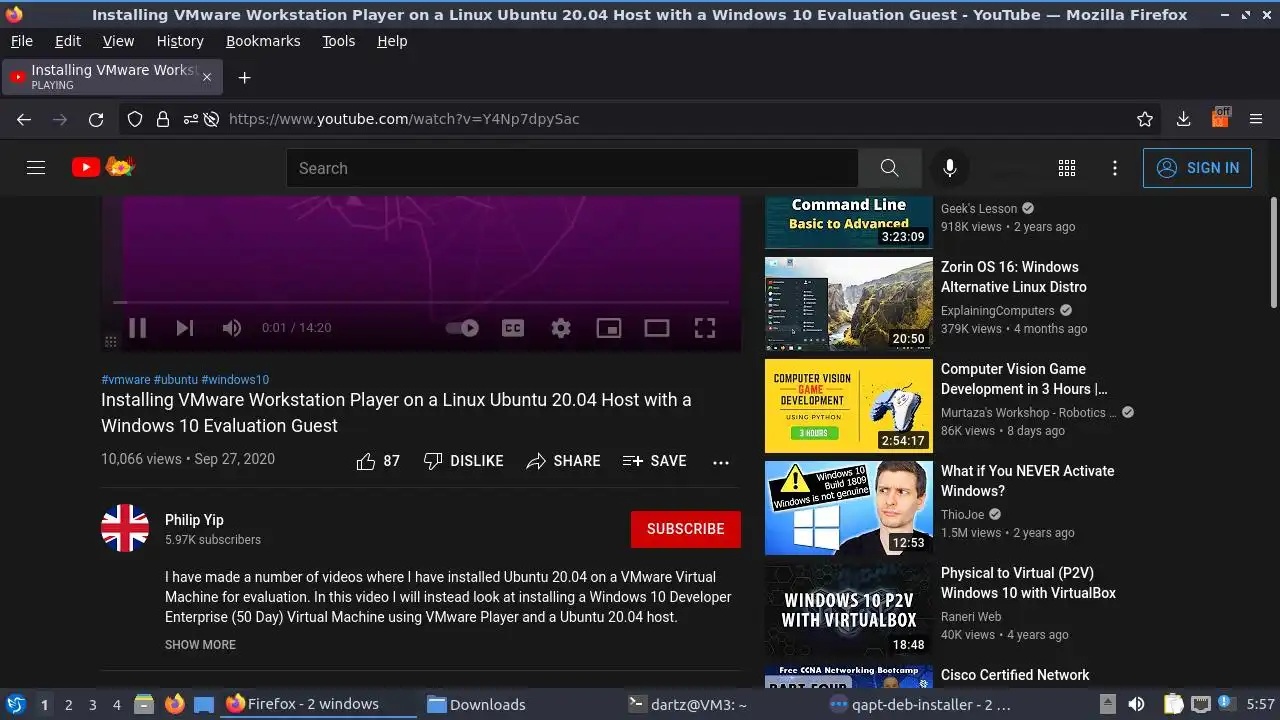This screenshot has height=720, width=1280.
Task: Open the system application launcher
Action: [15, 704]
